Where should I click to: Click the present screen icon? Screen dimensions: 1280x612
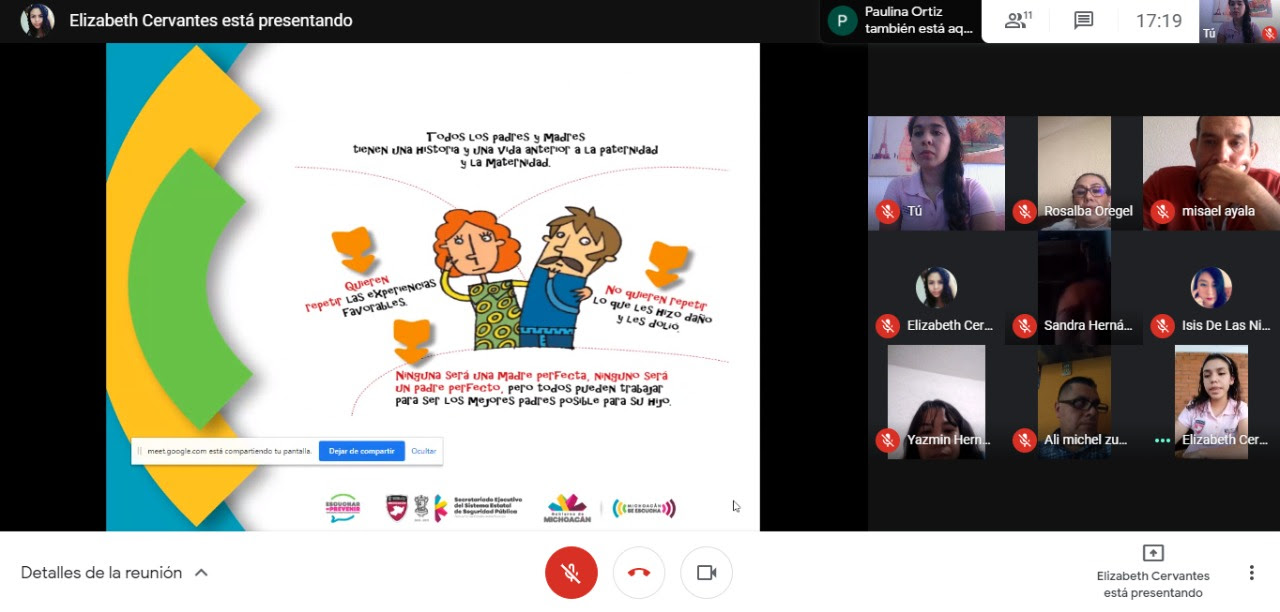point(1153,553)
